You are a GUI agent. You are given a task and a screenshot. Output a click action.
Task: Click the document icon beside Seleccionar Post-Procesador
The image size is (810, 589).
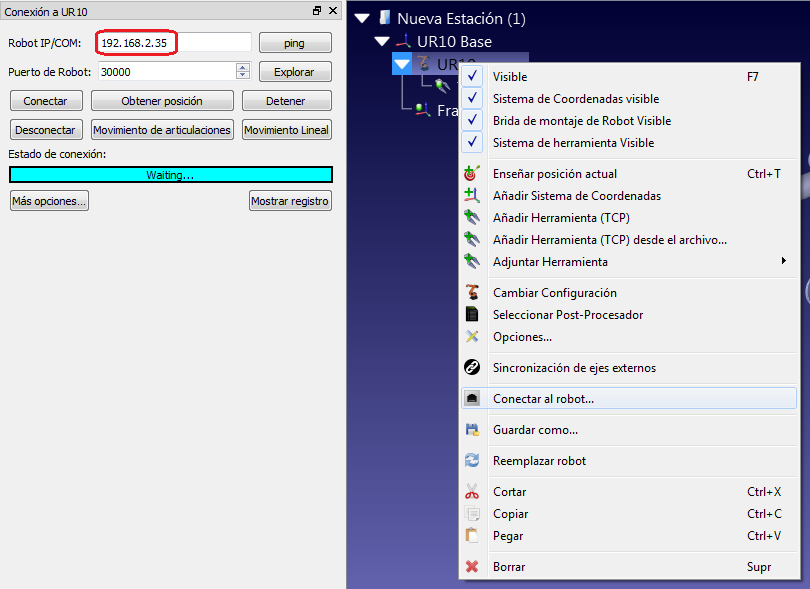tap(472, 314)
